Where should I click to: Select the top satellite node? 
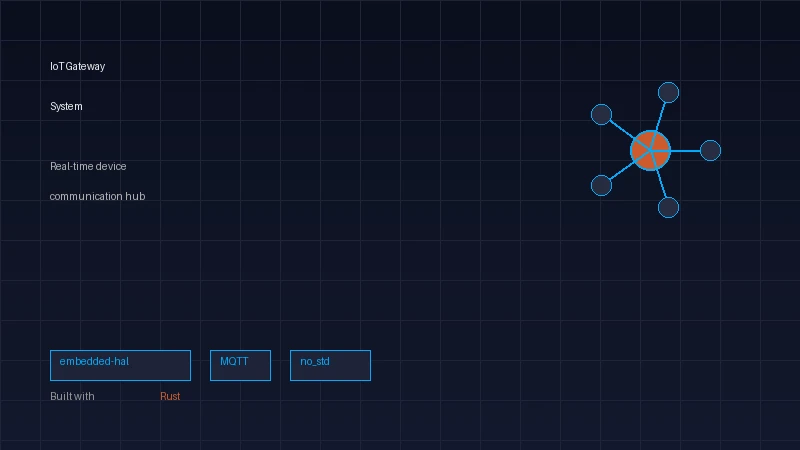coord(669,93)
